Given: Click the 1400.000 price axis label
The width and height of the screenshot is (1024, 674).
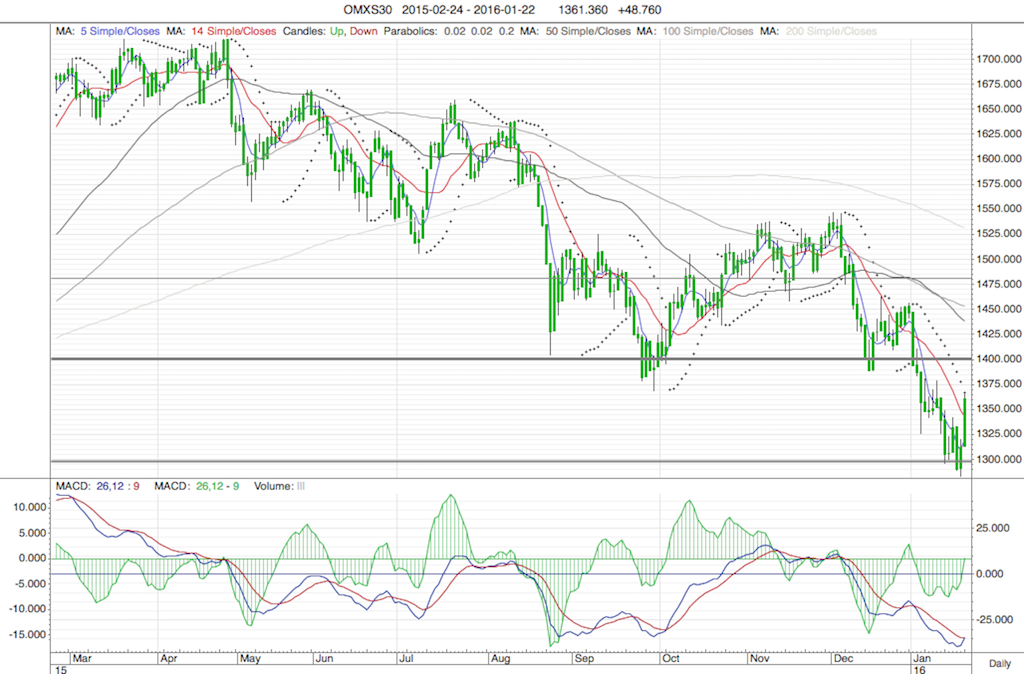Looking at the screenshot, I should click(x=996, y=359).
